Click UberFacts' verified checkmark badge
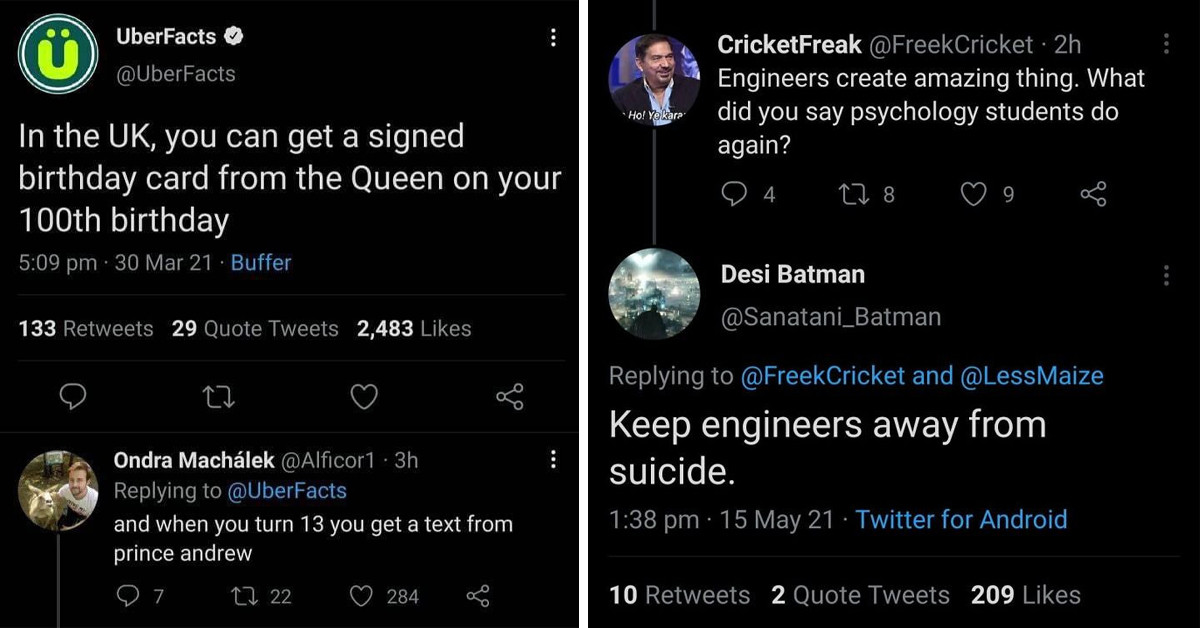This screenshot has height=628, width=1200. (x=233, y=36)
